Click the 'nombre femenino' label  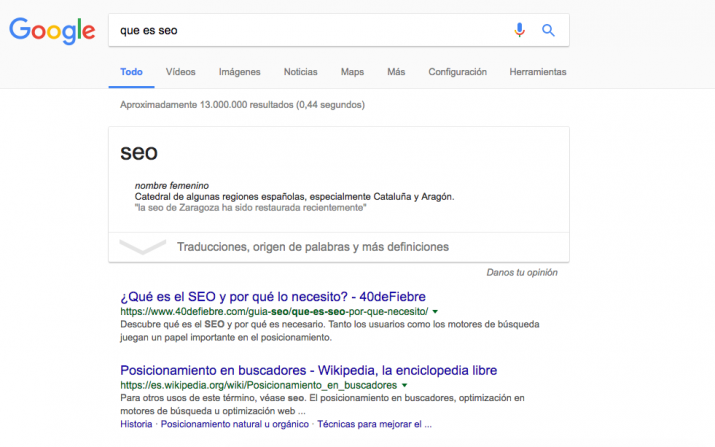(x=171, y=186)
